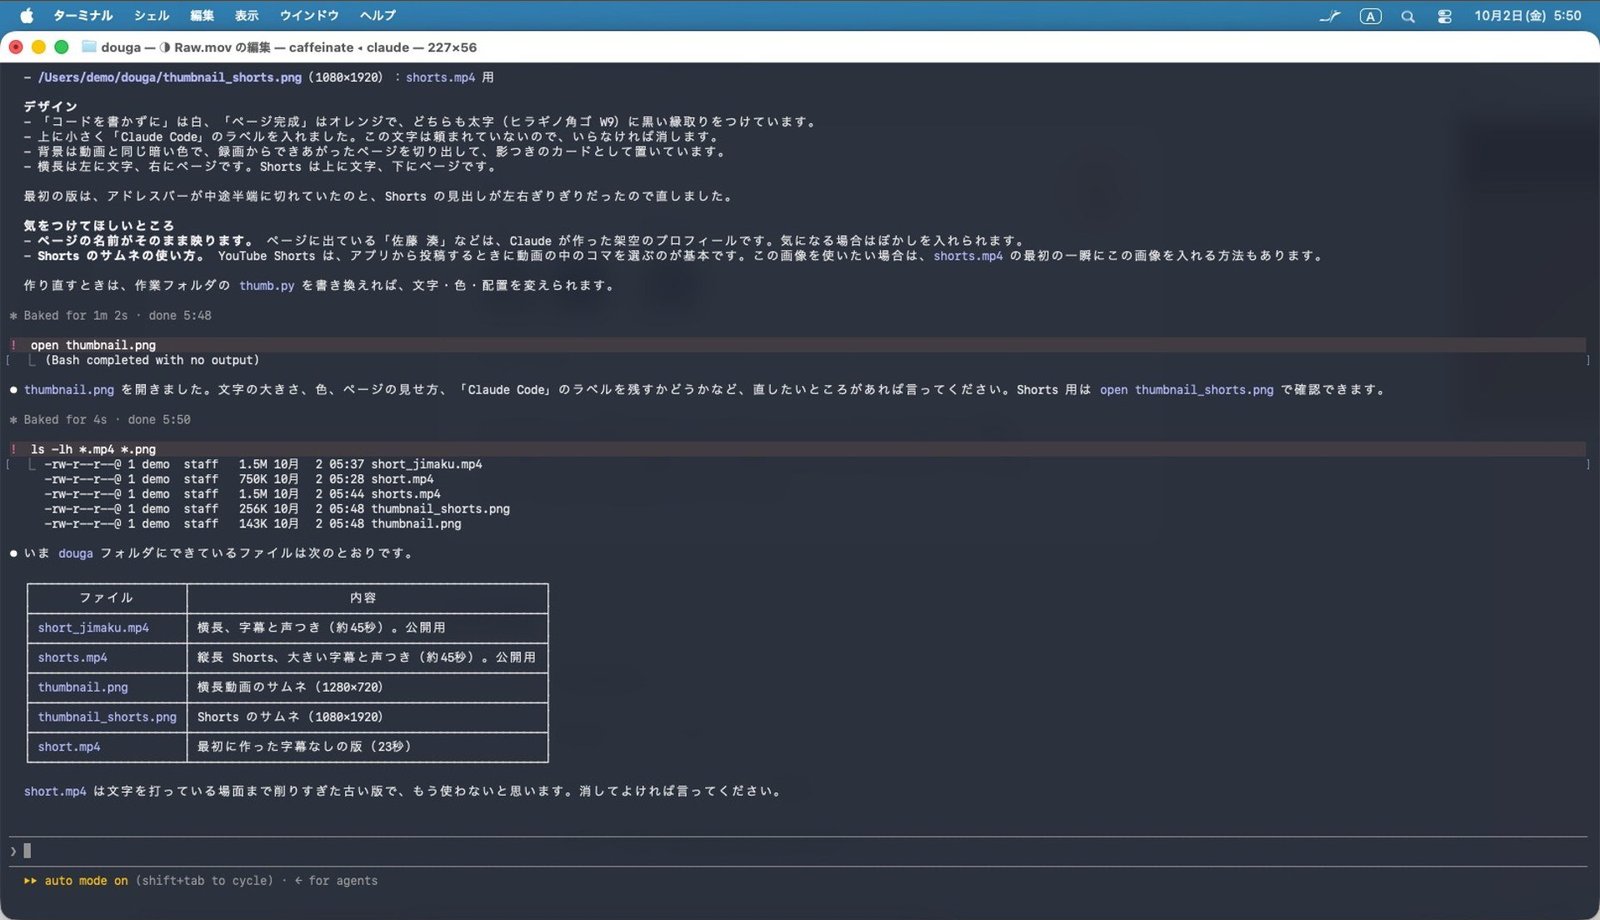Click short_jimaku.mp4 in the file table
Viewport: 1600px width, 920px height.
[x=93, y=627]
